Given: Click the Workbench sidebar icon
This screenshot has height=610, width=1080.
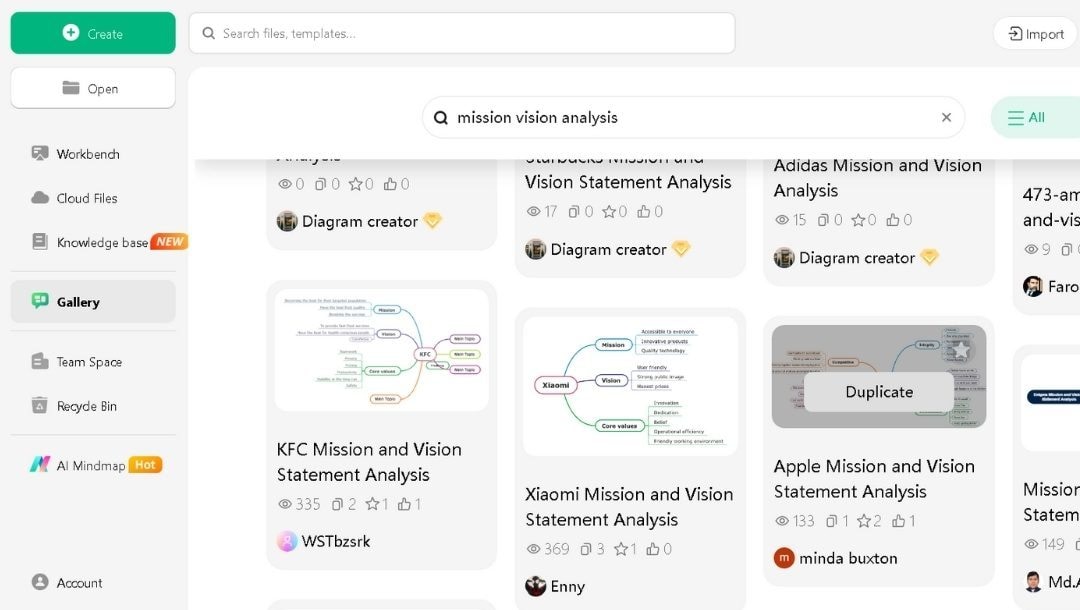Looking at the screenshot, I should point(40,154).
